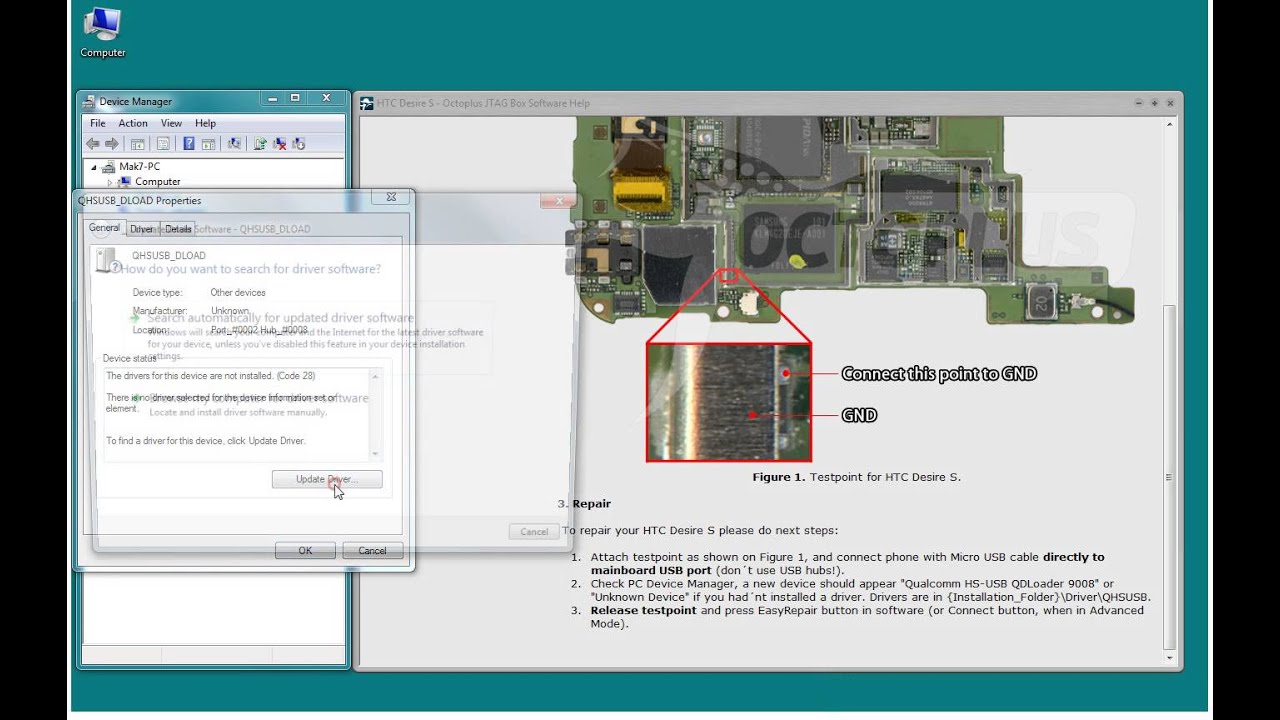Open Action menu in Device Manager
The height and width of the screenshot is (720, 1280).
[x=133, y=123]
